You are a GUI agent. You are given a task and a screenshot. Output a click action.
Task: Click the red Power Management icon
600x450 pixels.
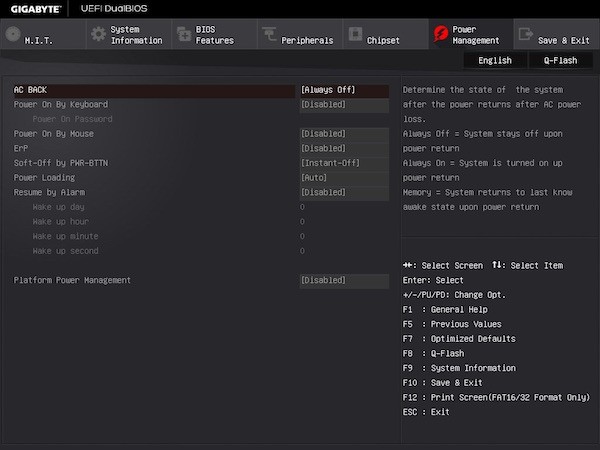440,35
